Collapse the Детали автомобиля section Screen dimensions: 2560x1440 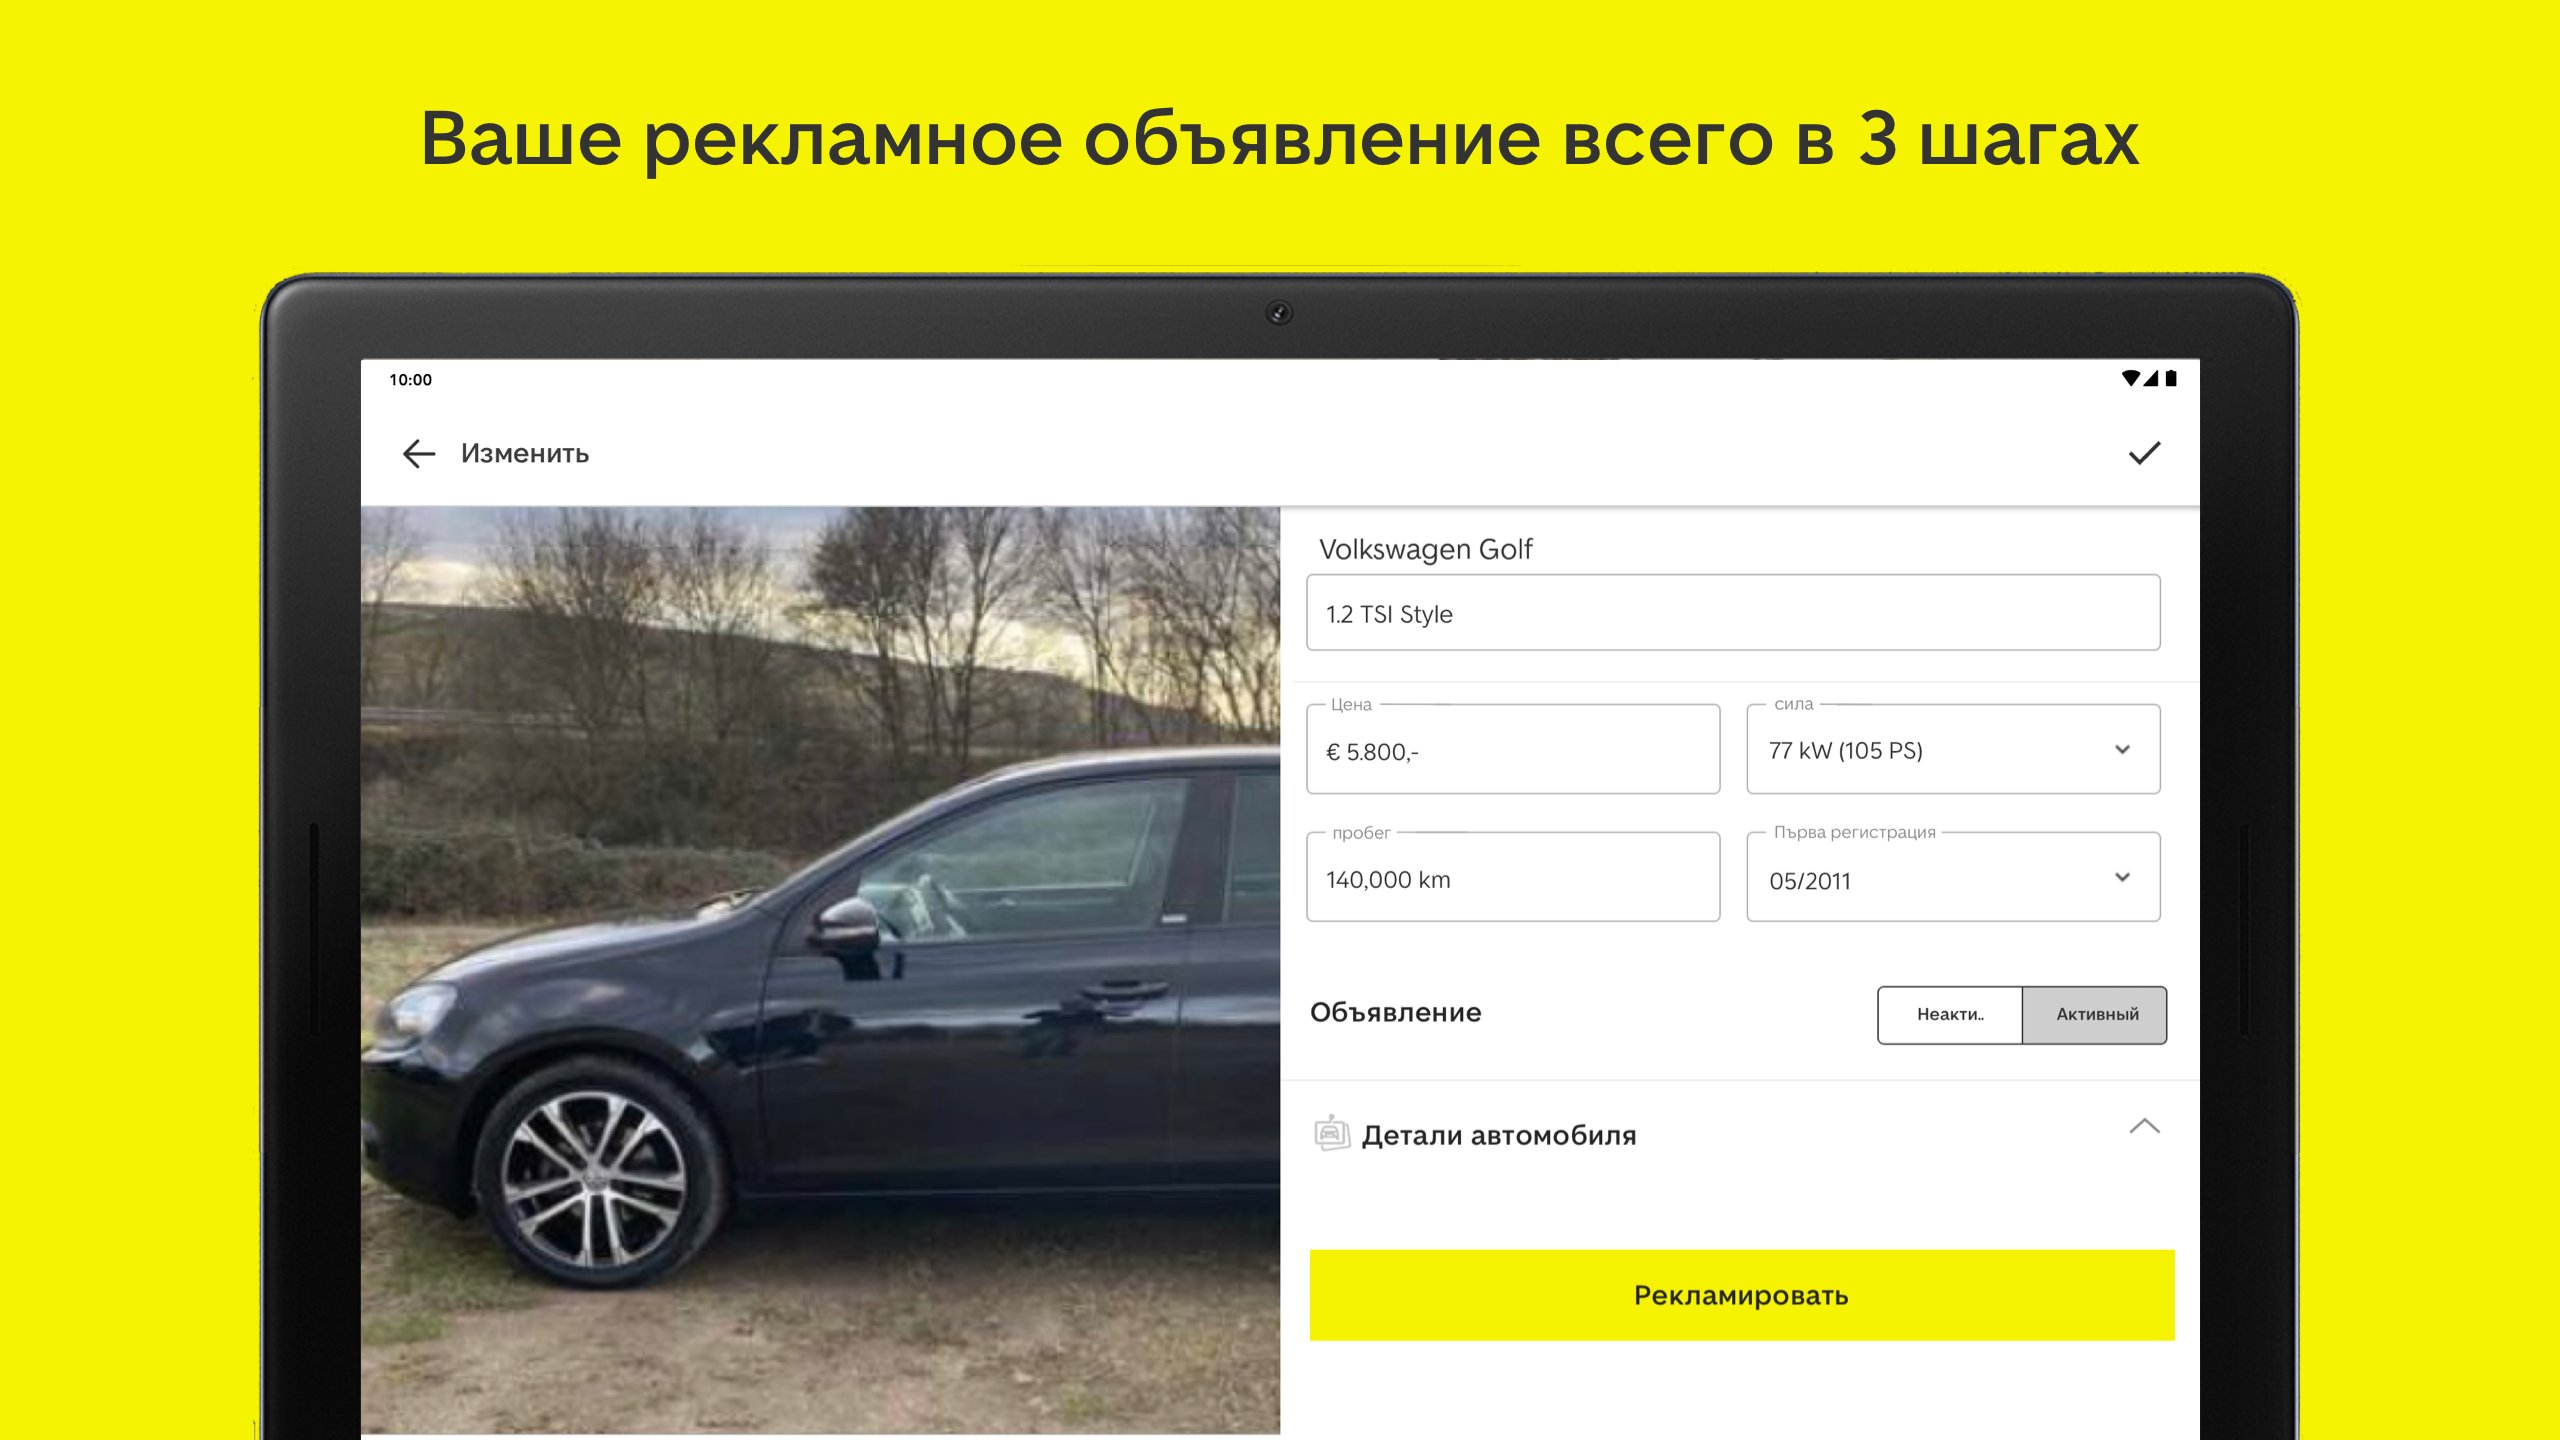(x=2144, y=1127)
